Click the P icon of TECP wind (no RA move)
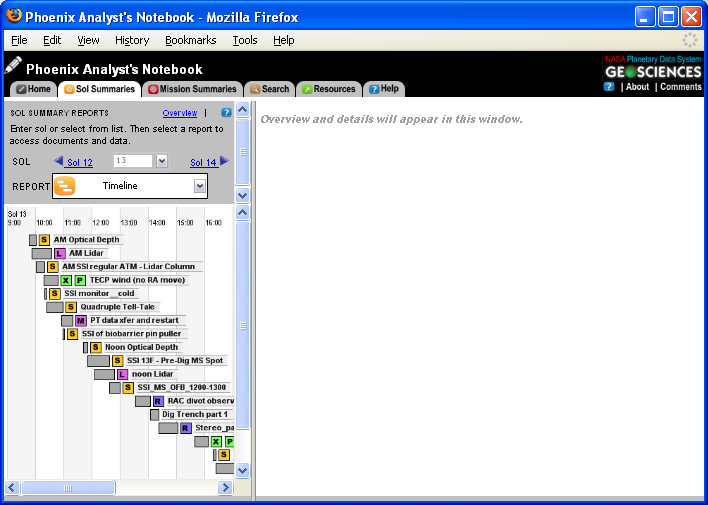Image resolution: width=708 pixels, height=505 pixels. (80, 280)
